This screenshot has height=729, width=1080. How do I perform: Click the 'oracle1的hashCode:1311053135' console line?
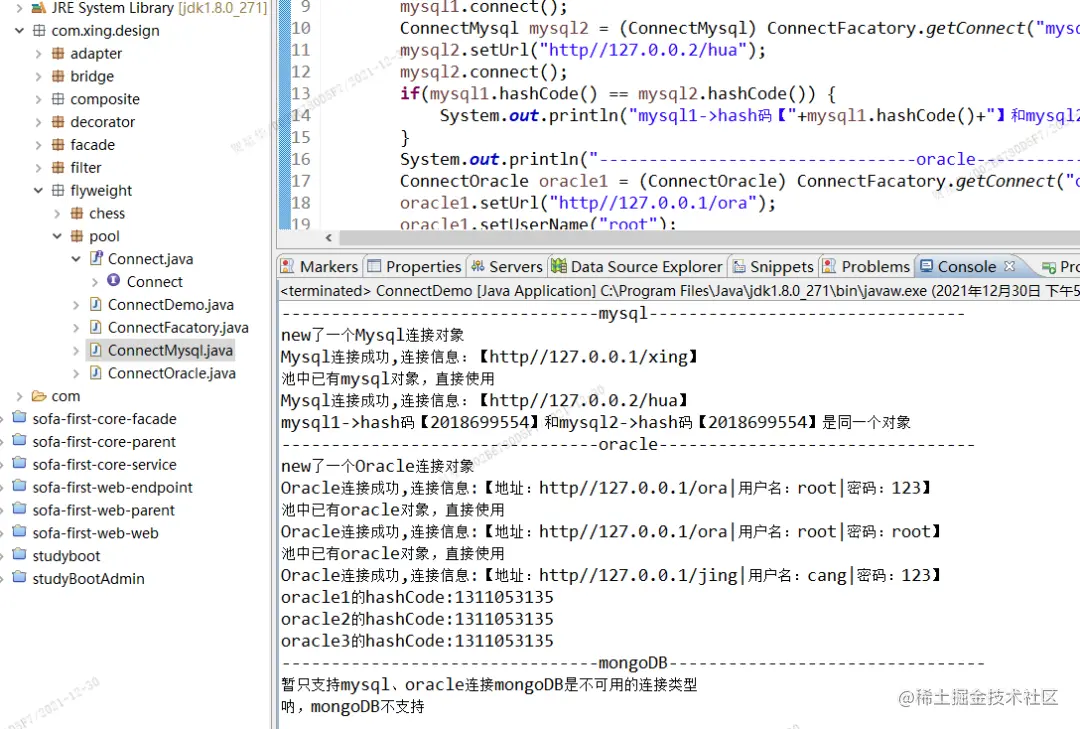pyautogui.click(x=417, y=597)
